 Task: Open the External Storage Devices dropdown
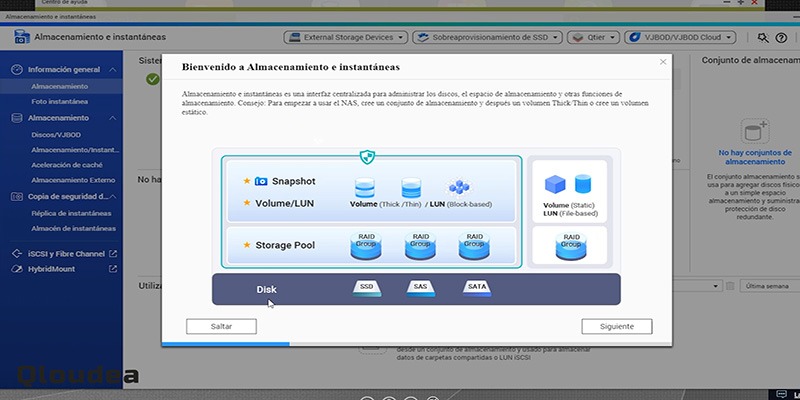pos(345,37)
